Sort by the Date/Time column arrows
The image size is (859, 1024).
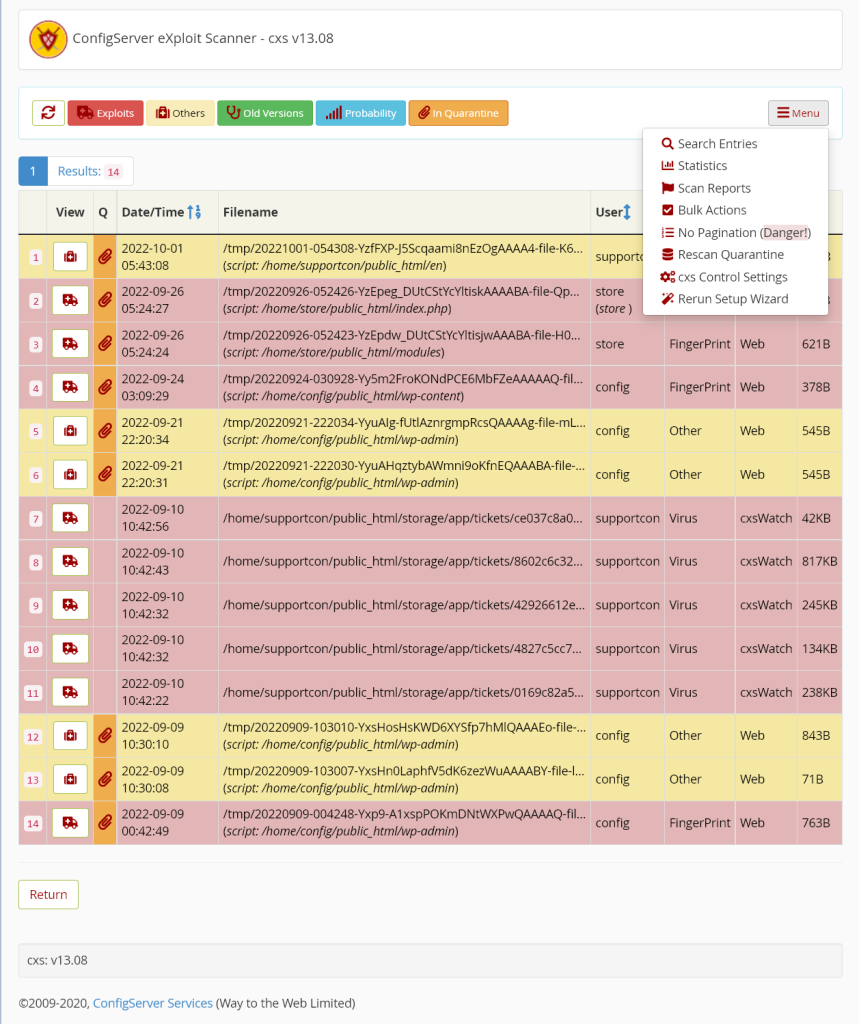coord(195,212)
